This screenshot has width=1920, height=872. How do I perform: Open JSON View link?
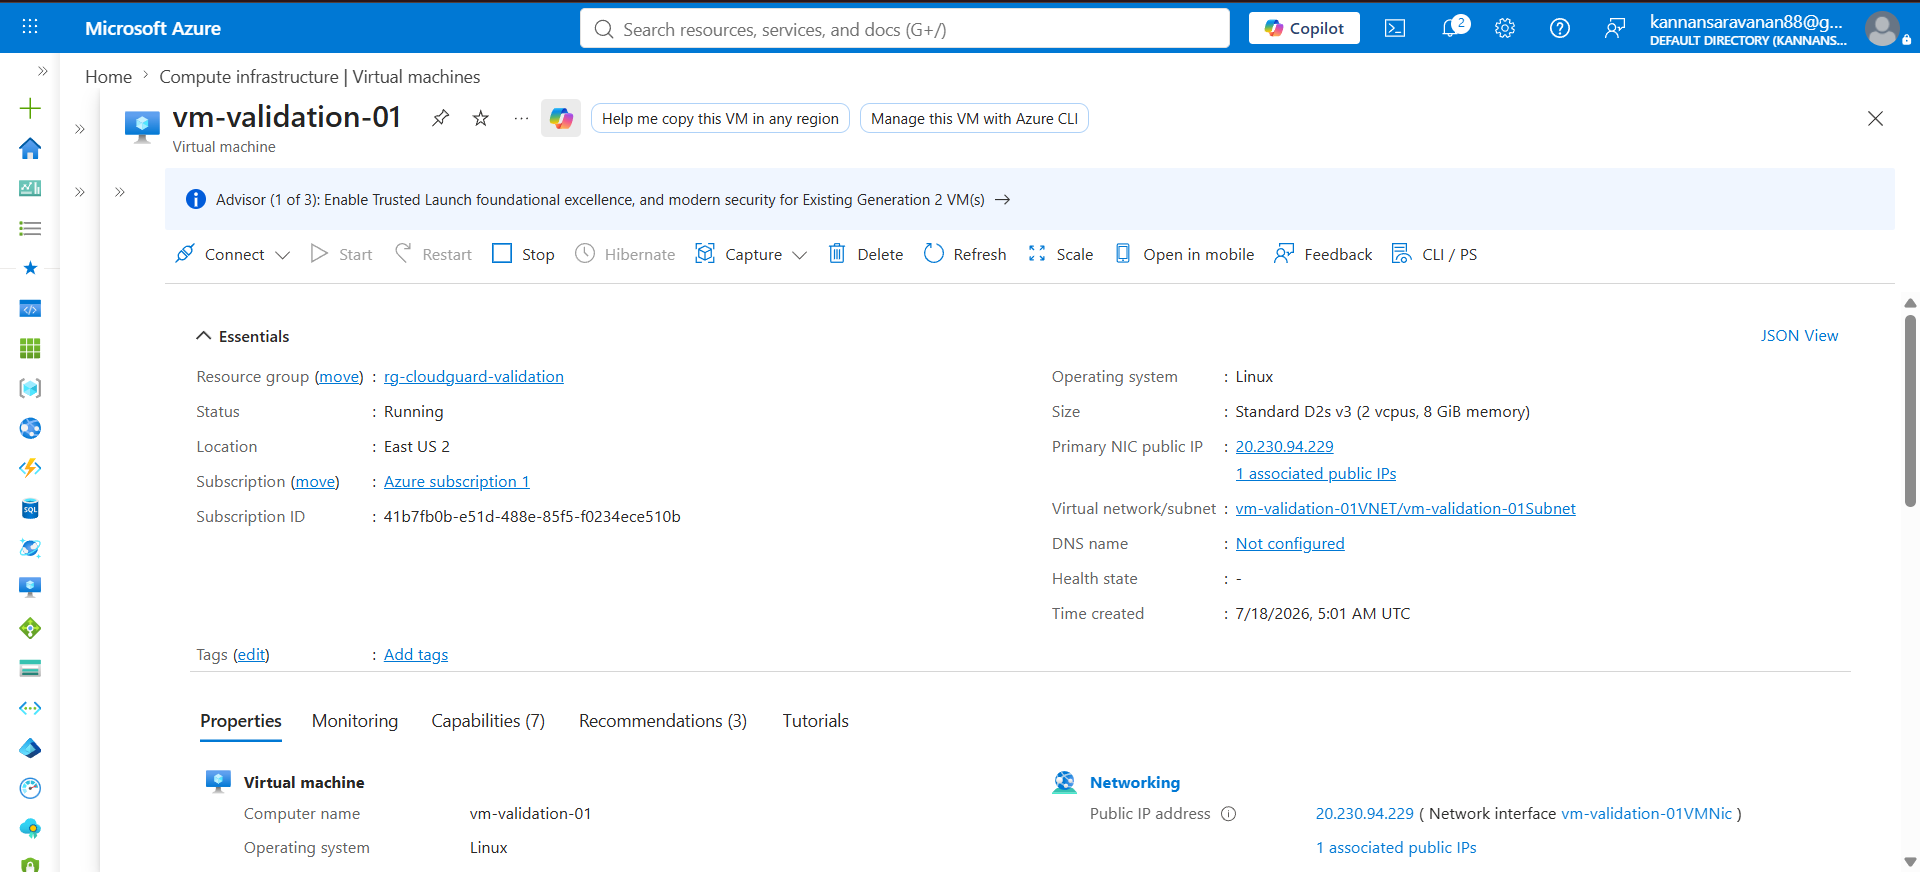click(1799, 336)
